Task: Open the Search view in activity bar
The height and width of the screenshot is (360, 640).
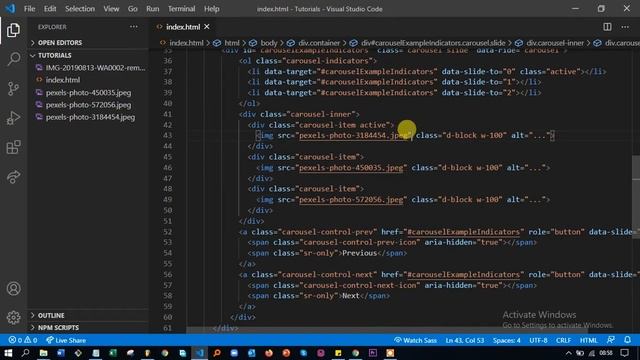Action: [13, 59]
